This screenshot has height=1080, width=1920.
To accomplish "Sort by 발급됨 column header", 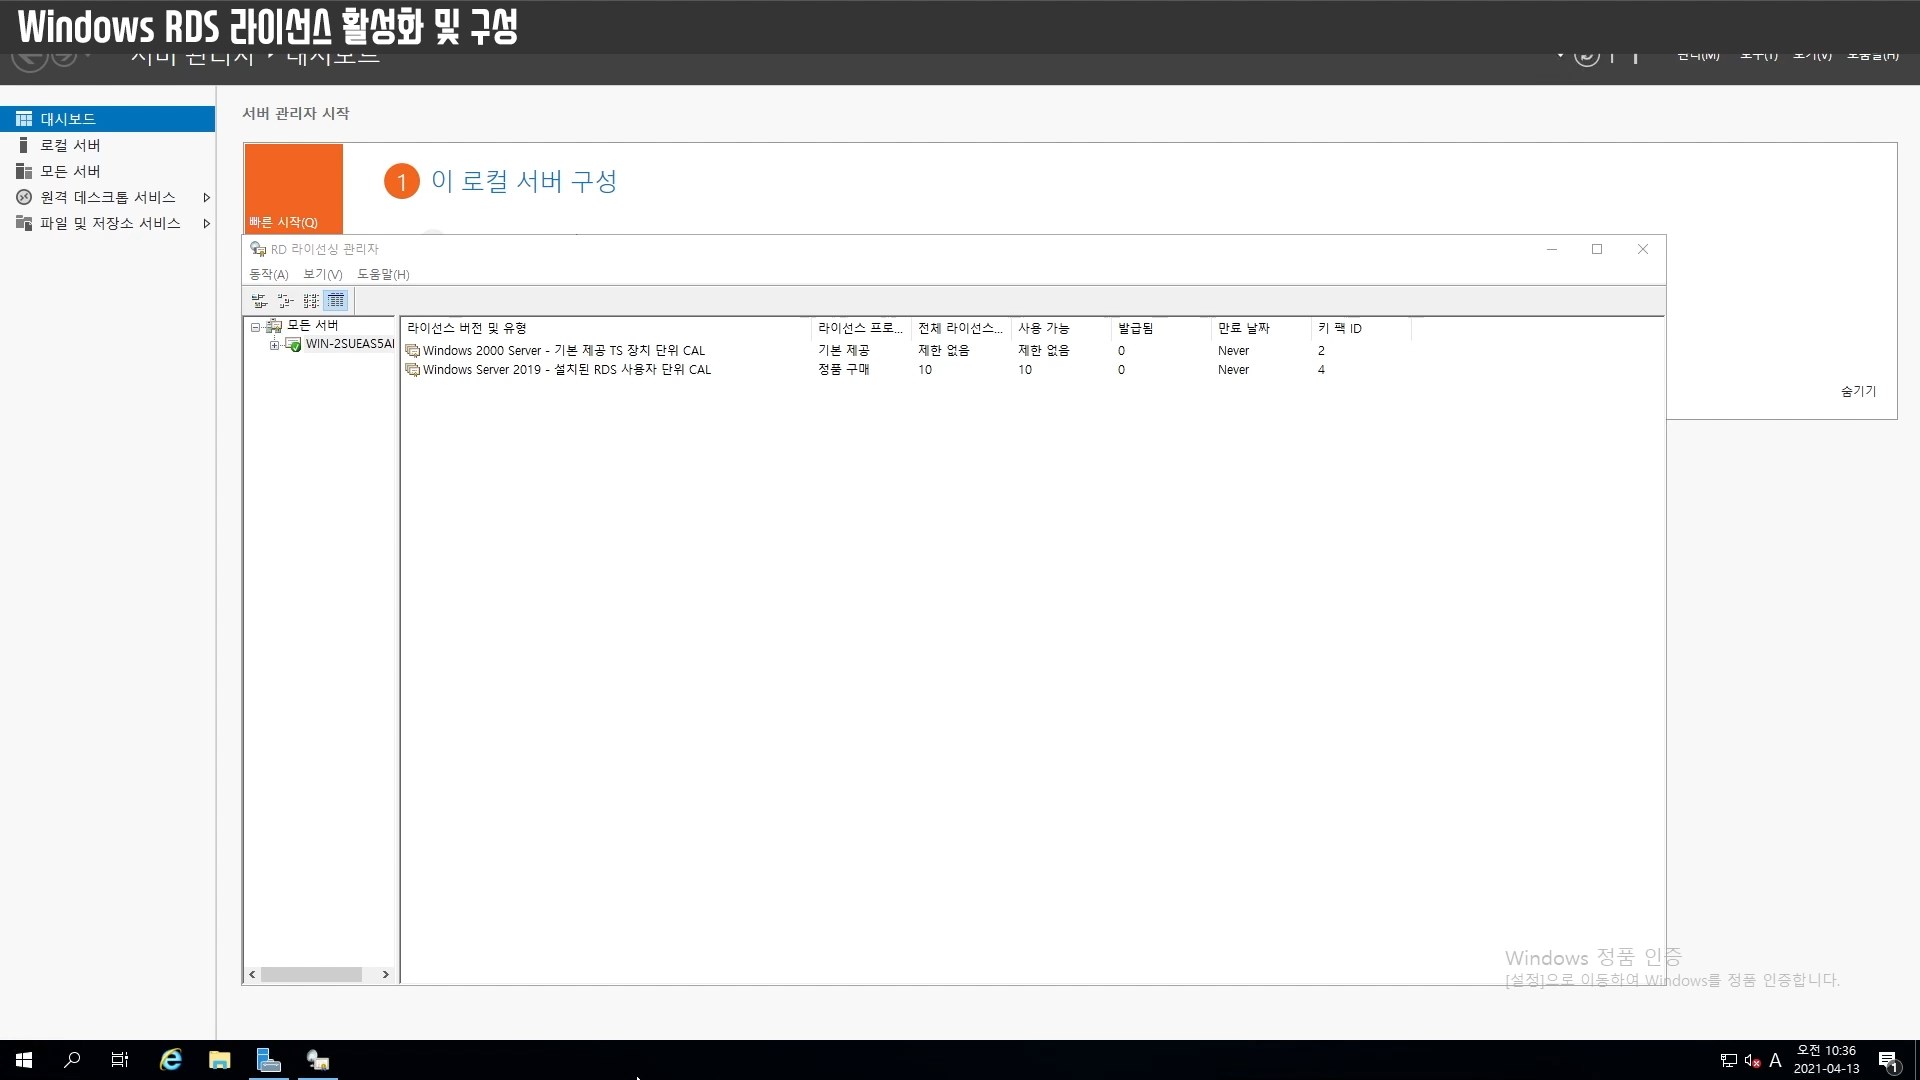I will click(x=1161, y=328).
